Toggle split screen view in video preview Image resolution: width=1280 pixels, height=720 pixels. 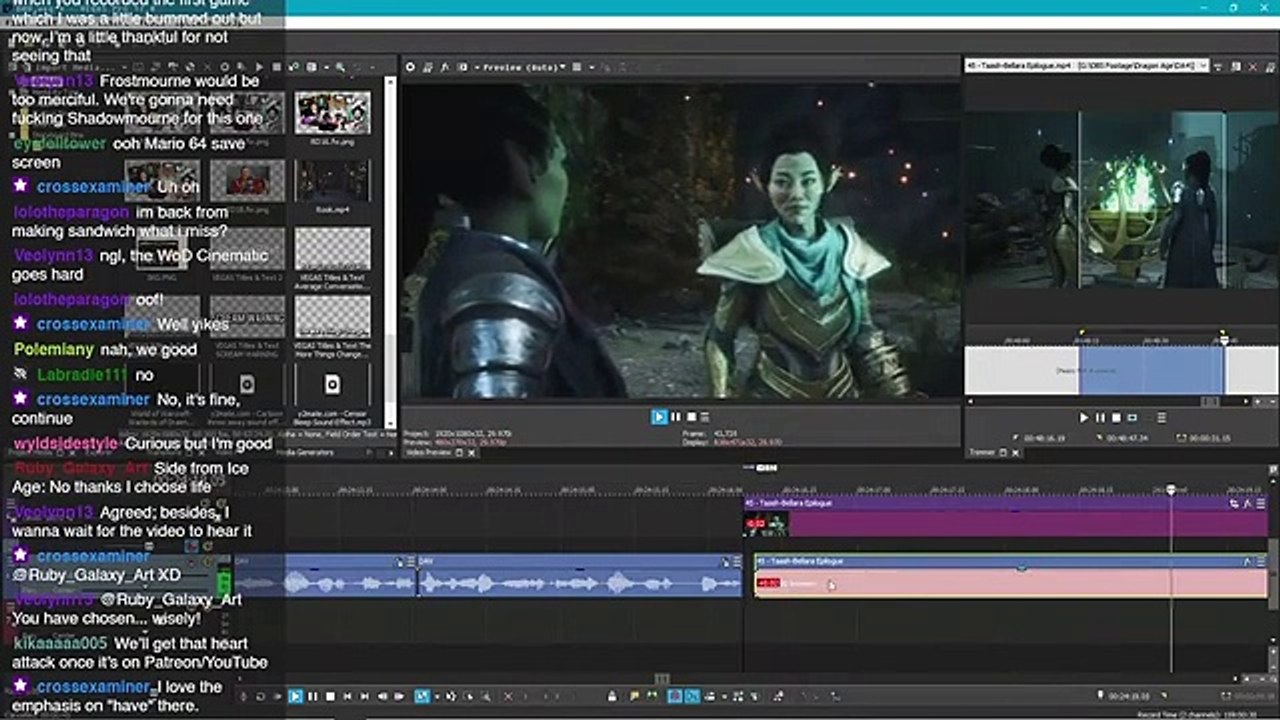tap(462, 67)
